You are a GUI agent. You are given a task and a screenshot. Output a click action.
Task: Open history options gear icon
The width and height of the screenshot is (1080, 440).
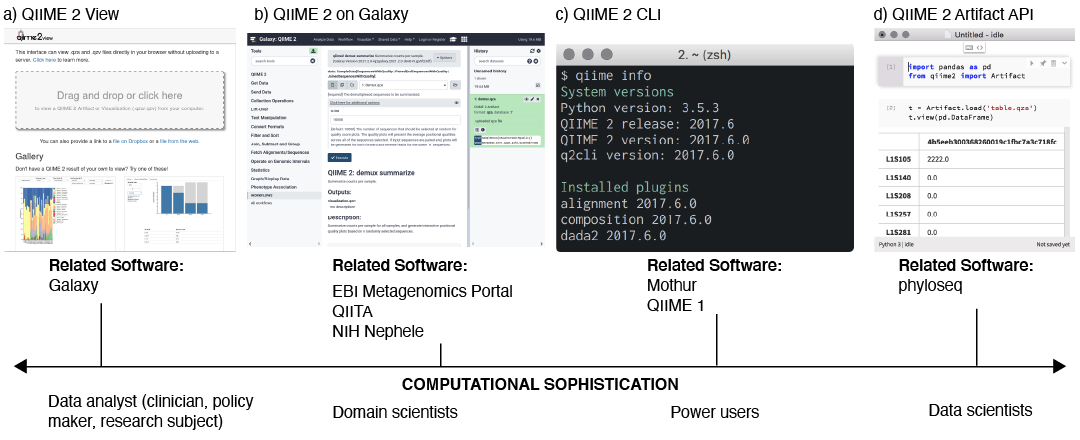point(537,50)
